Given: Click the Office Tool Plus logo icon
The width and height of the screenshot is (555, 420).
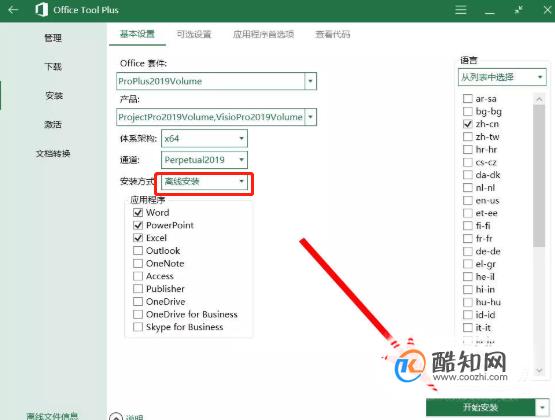Looking at the screenshot, I should pos(42,10).
